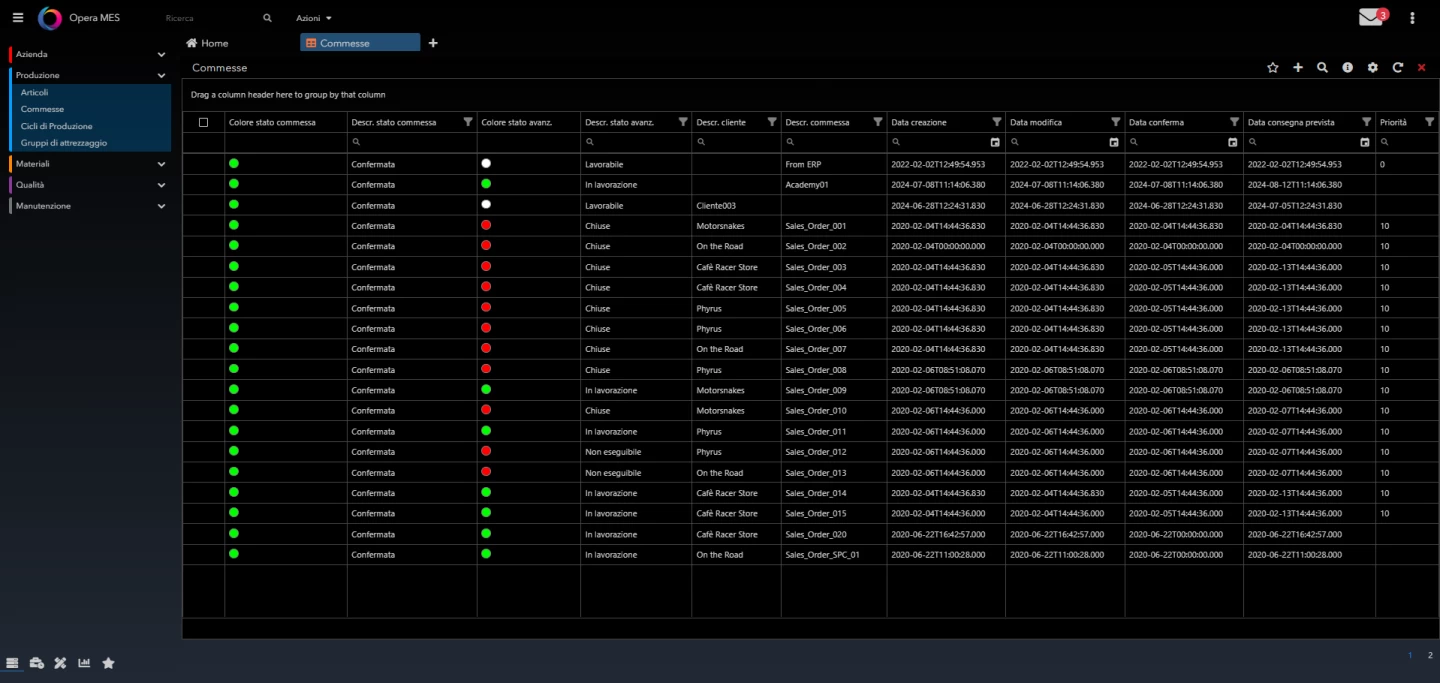This screenshot has height=683, width=1440.
Task: Open calendar picker for Data conferma filter
Action: click(1232, 143)
